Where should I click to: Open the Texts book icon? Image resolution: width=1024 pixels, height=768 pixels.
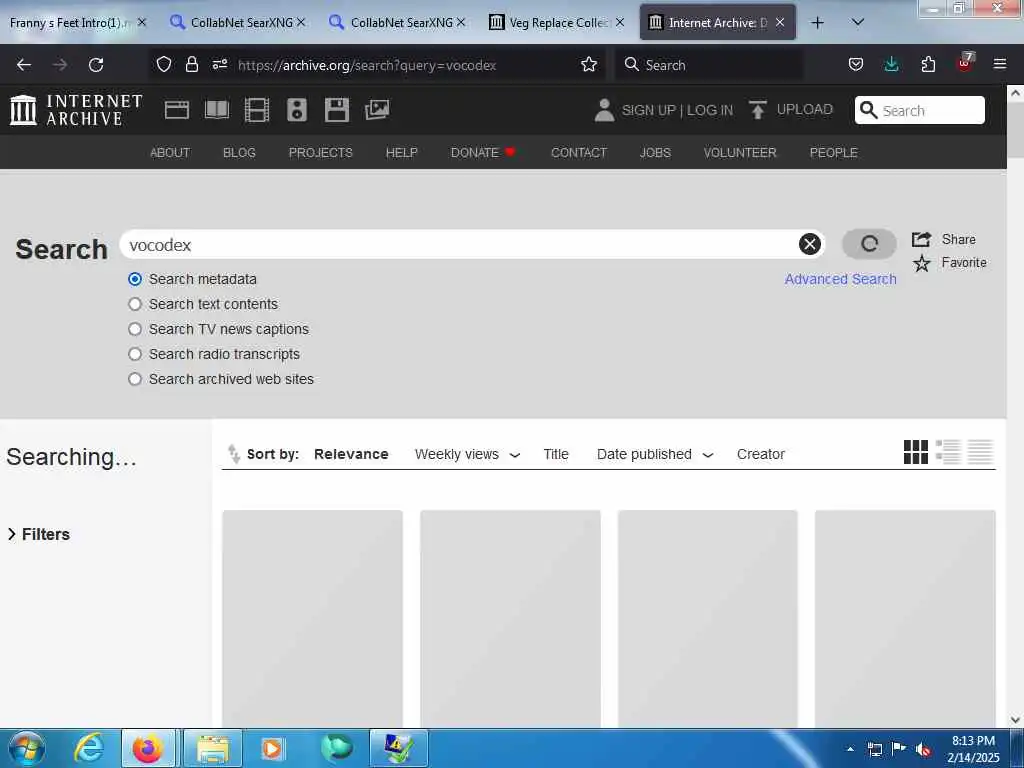click(217, 110)
